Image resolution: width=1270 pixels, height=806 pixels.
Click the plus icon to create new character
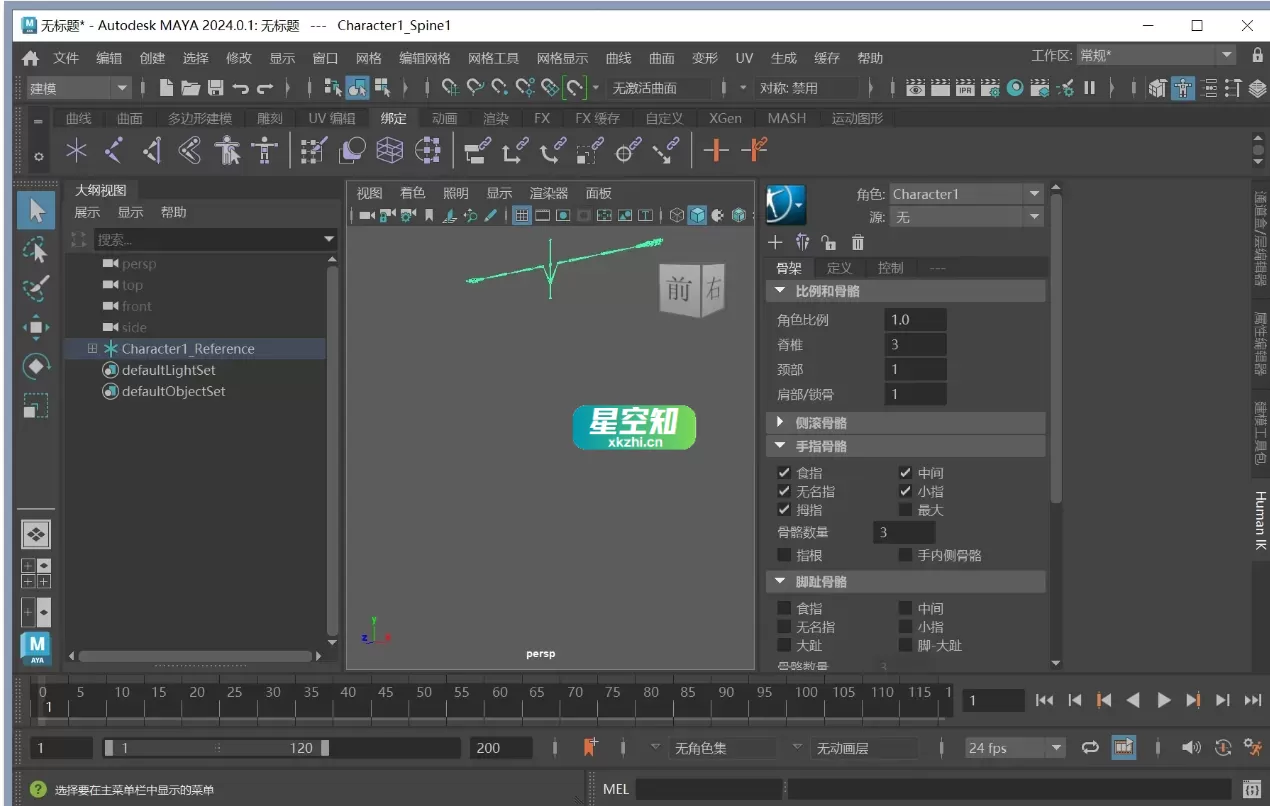[775, 242]
